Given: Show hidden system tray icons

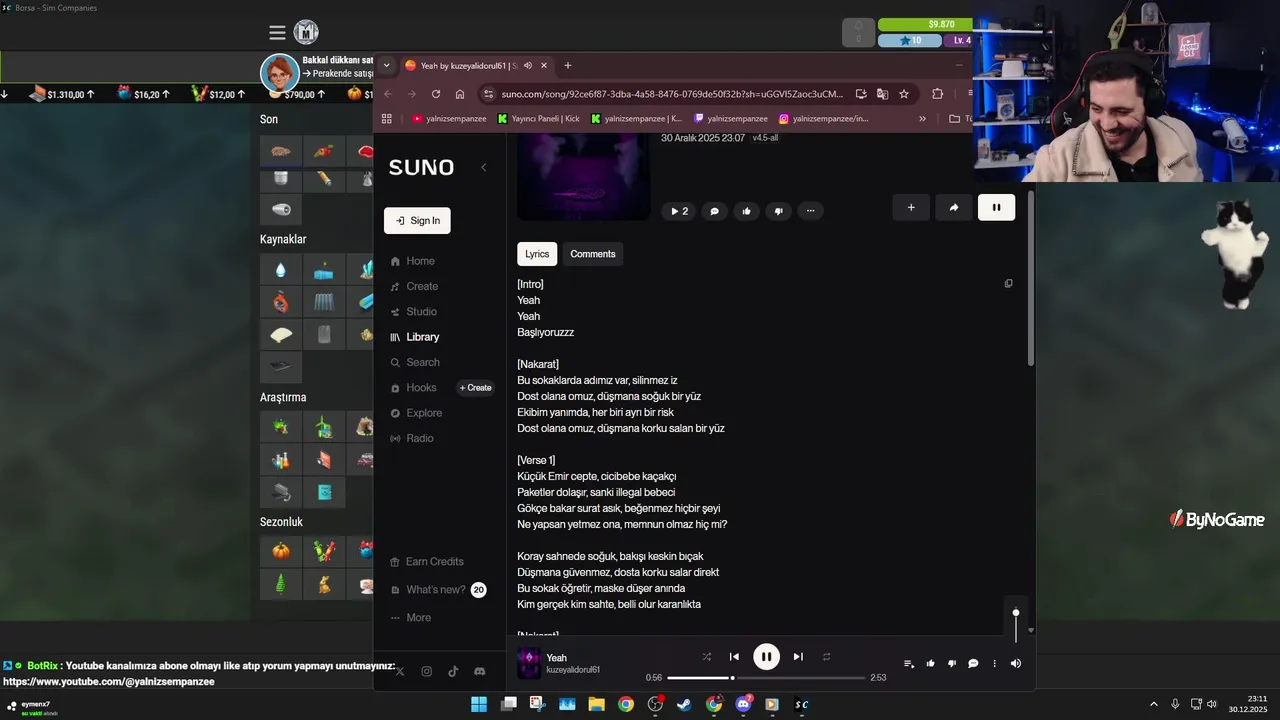Looking at the screenshot, I should point(1153,704).
